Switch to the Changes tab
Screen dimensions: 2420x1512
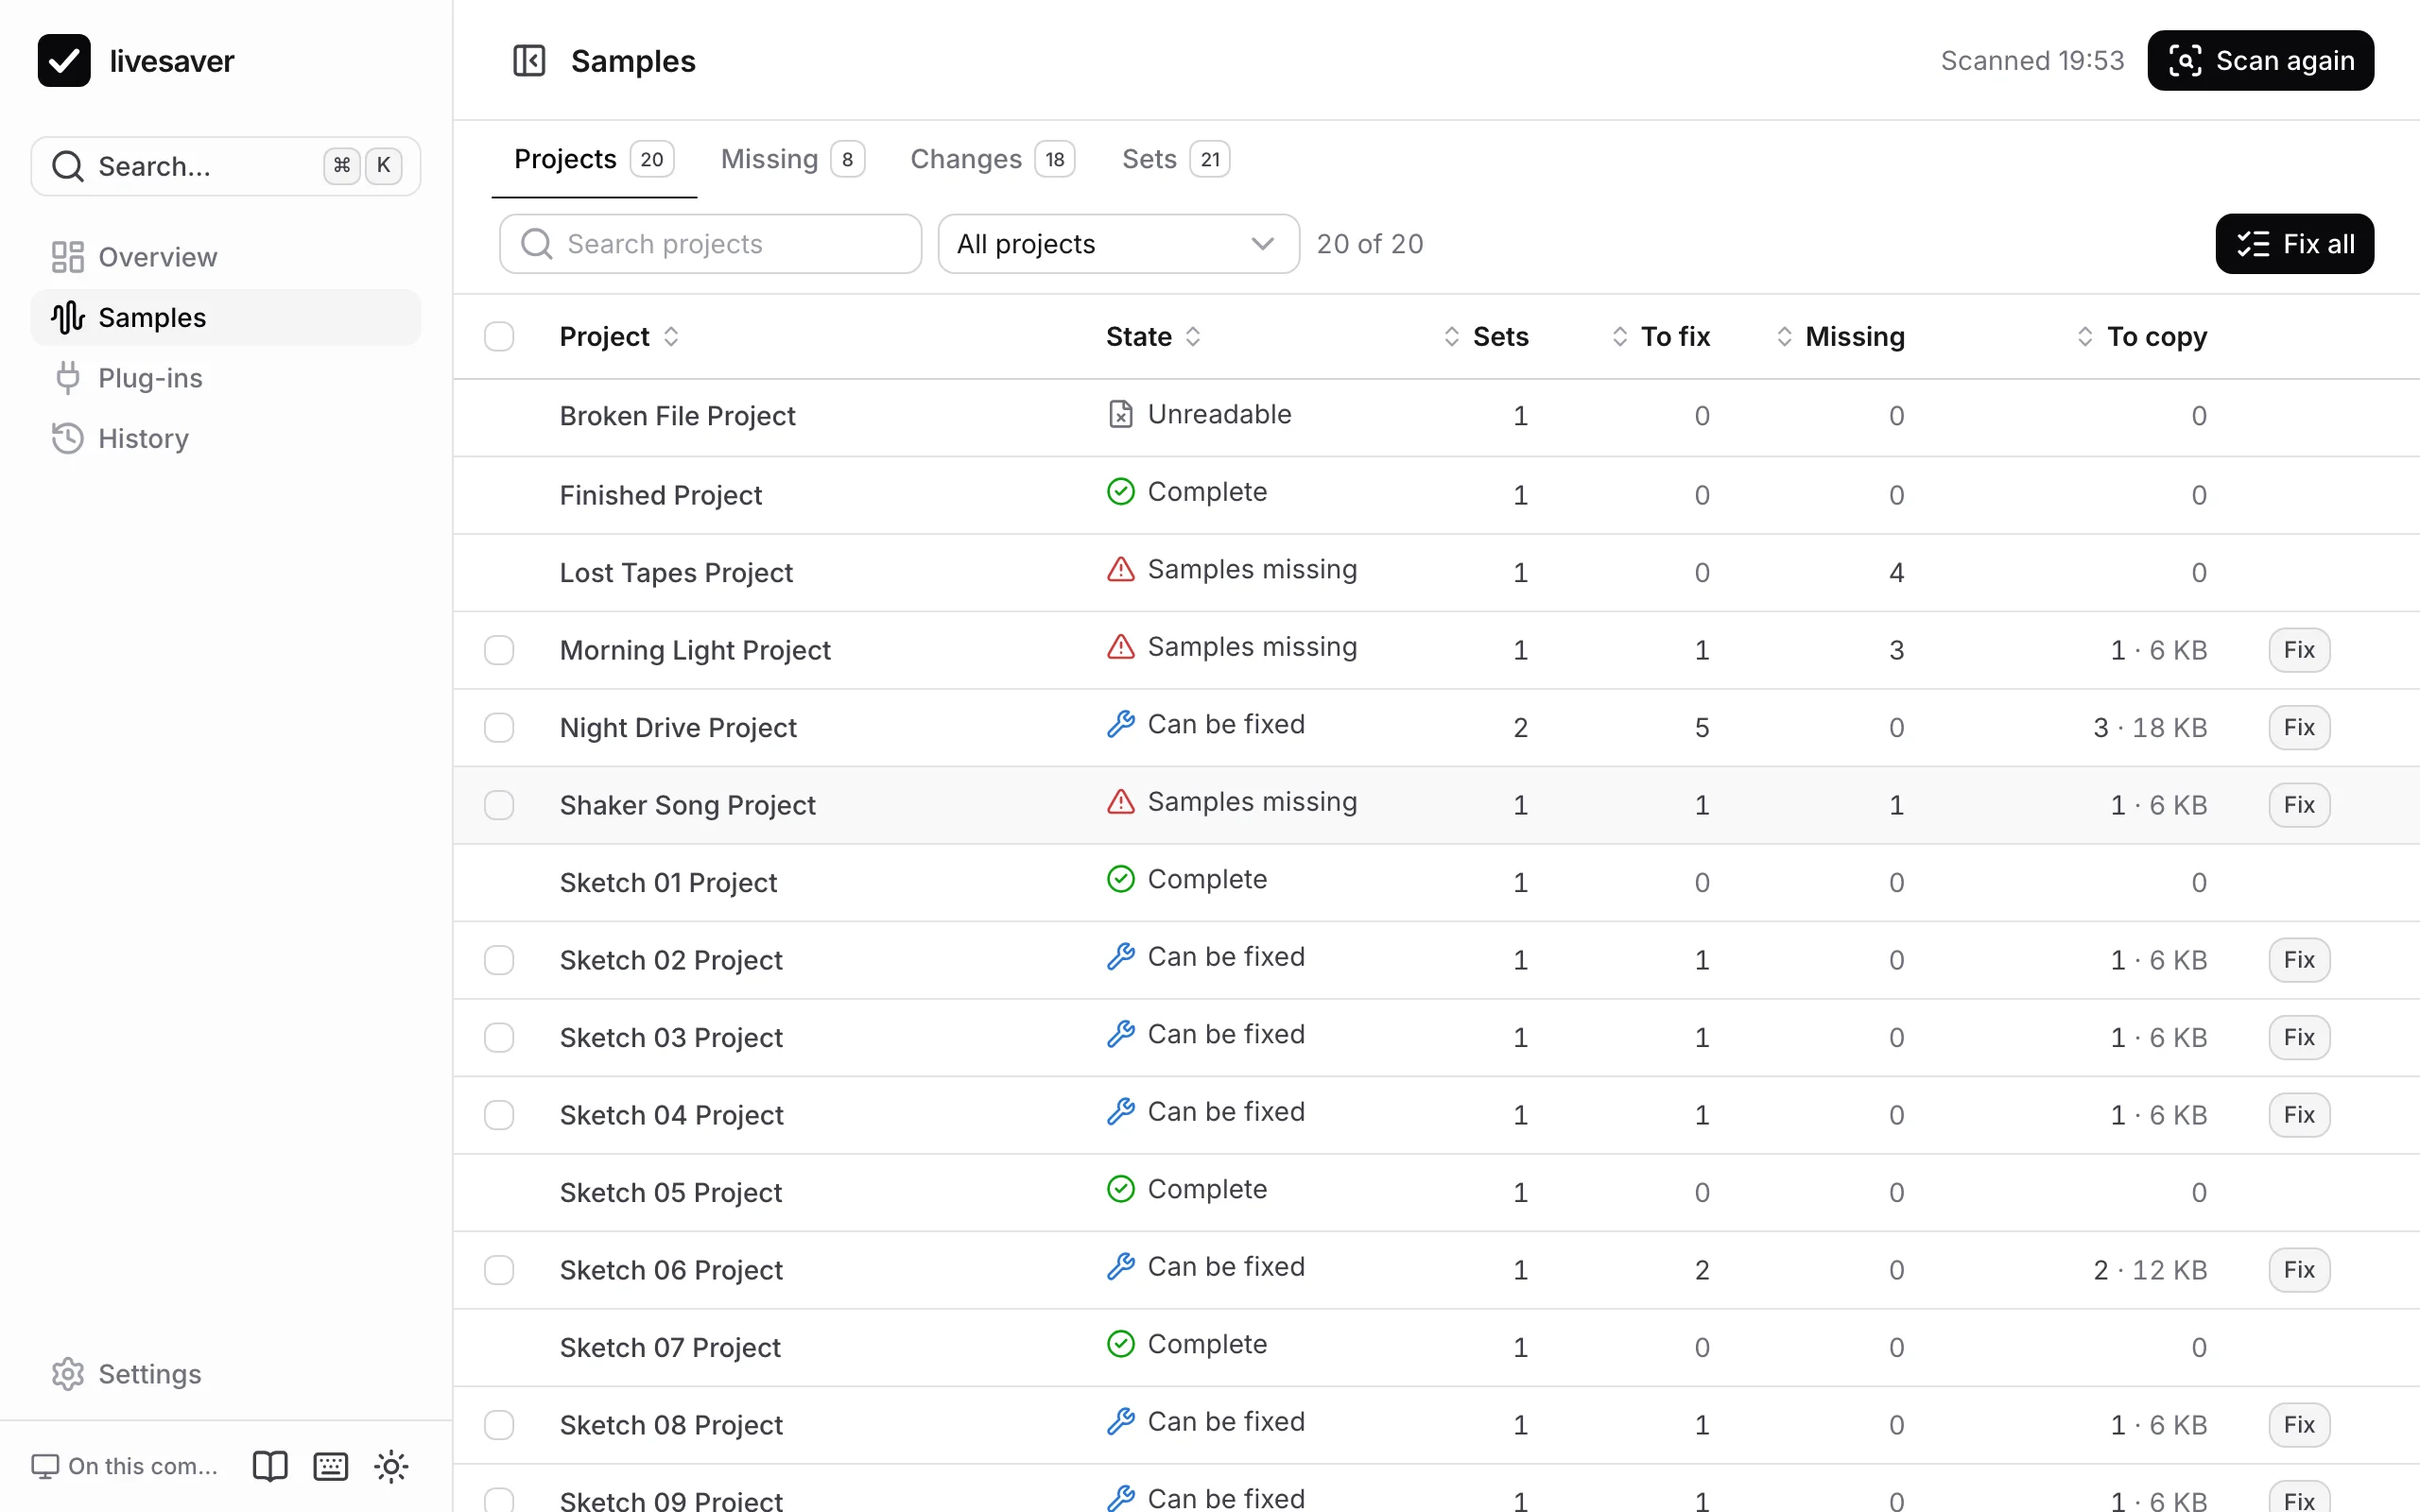tap(993, 159)
